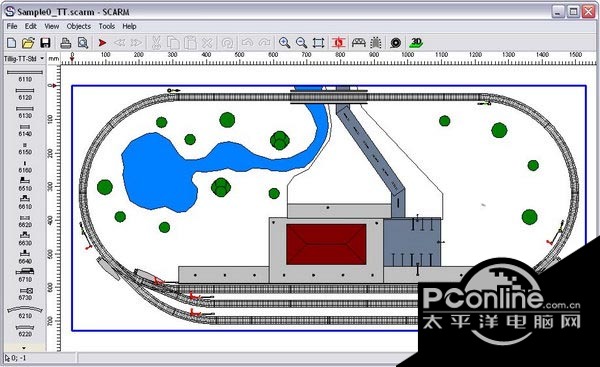Click the dark red station roof

click(x=326, y=244)
